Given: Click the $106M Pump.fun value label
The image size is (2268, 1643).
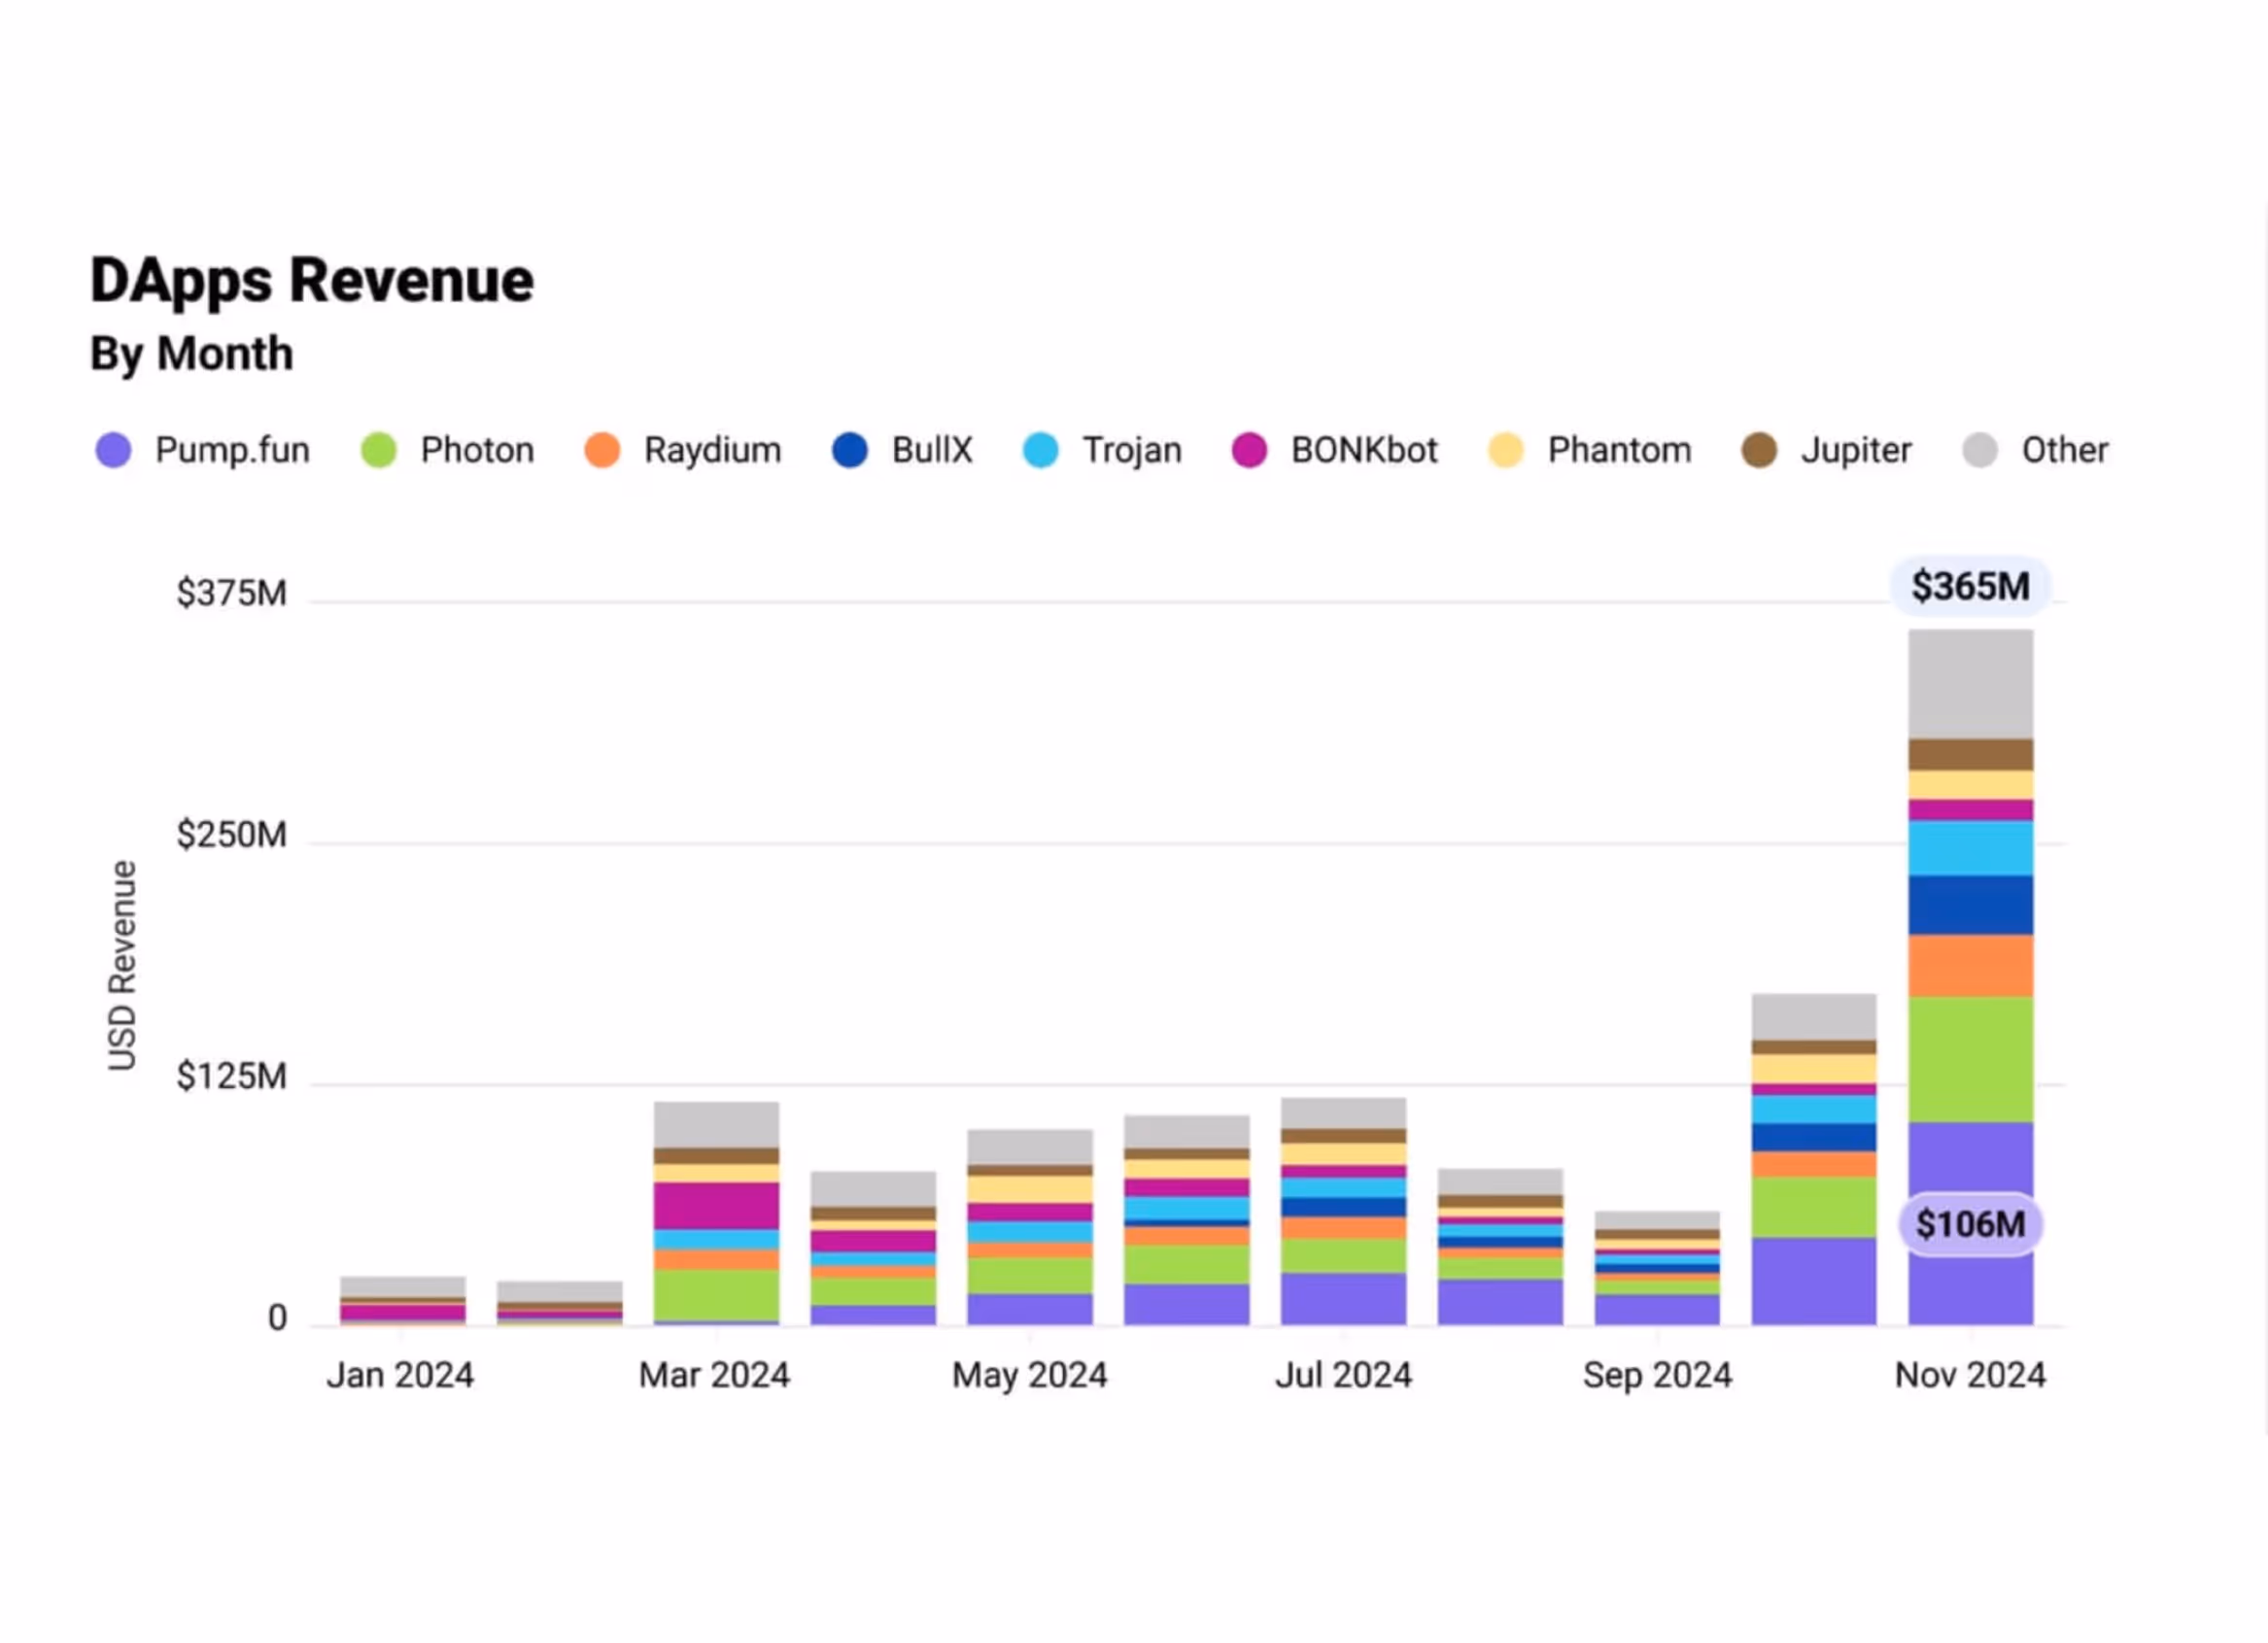Looking at the screenshot, I should point(1970,1224).
